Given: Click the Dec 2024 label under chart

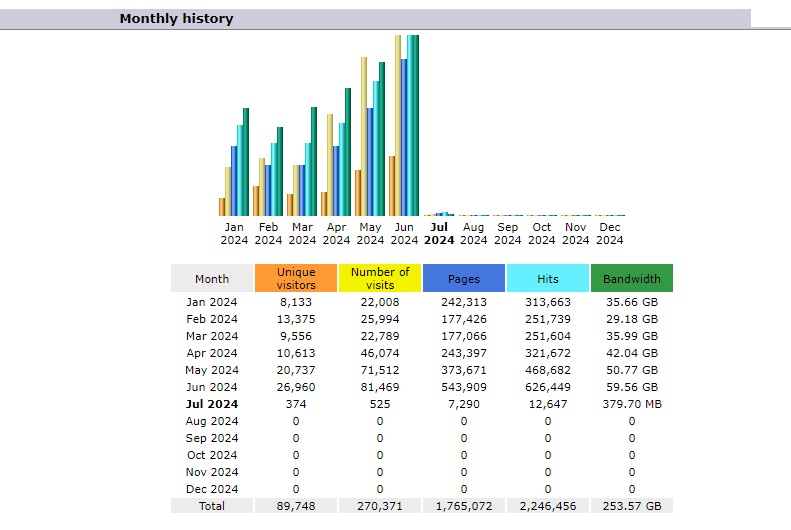Looking at the screenshot, I should (x=609, y=233).
